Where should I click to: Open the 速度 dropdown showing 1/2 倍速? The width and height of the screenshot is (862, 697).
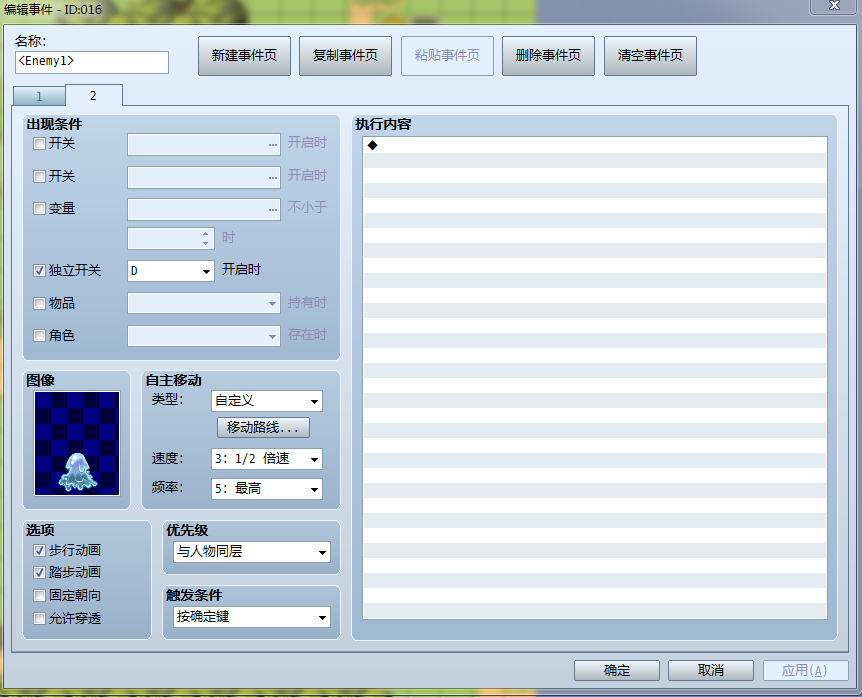(267, 459)
